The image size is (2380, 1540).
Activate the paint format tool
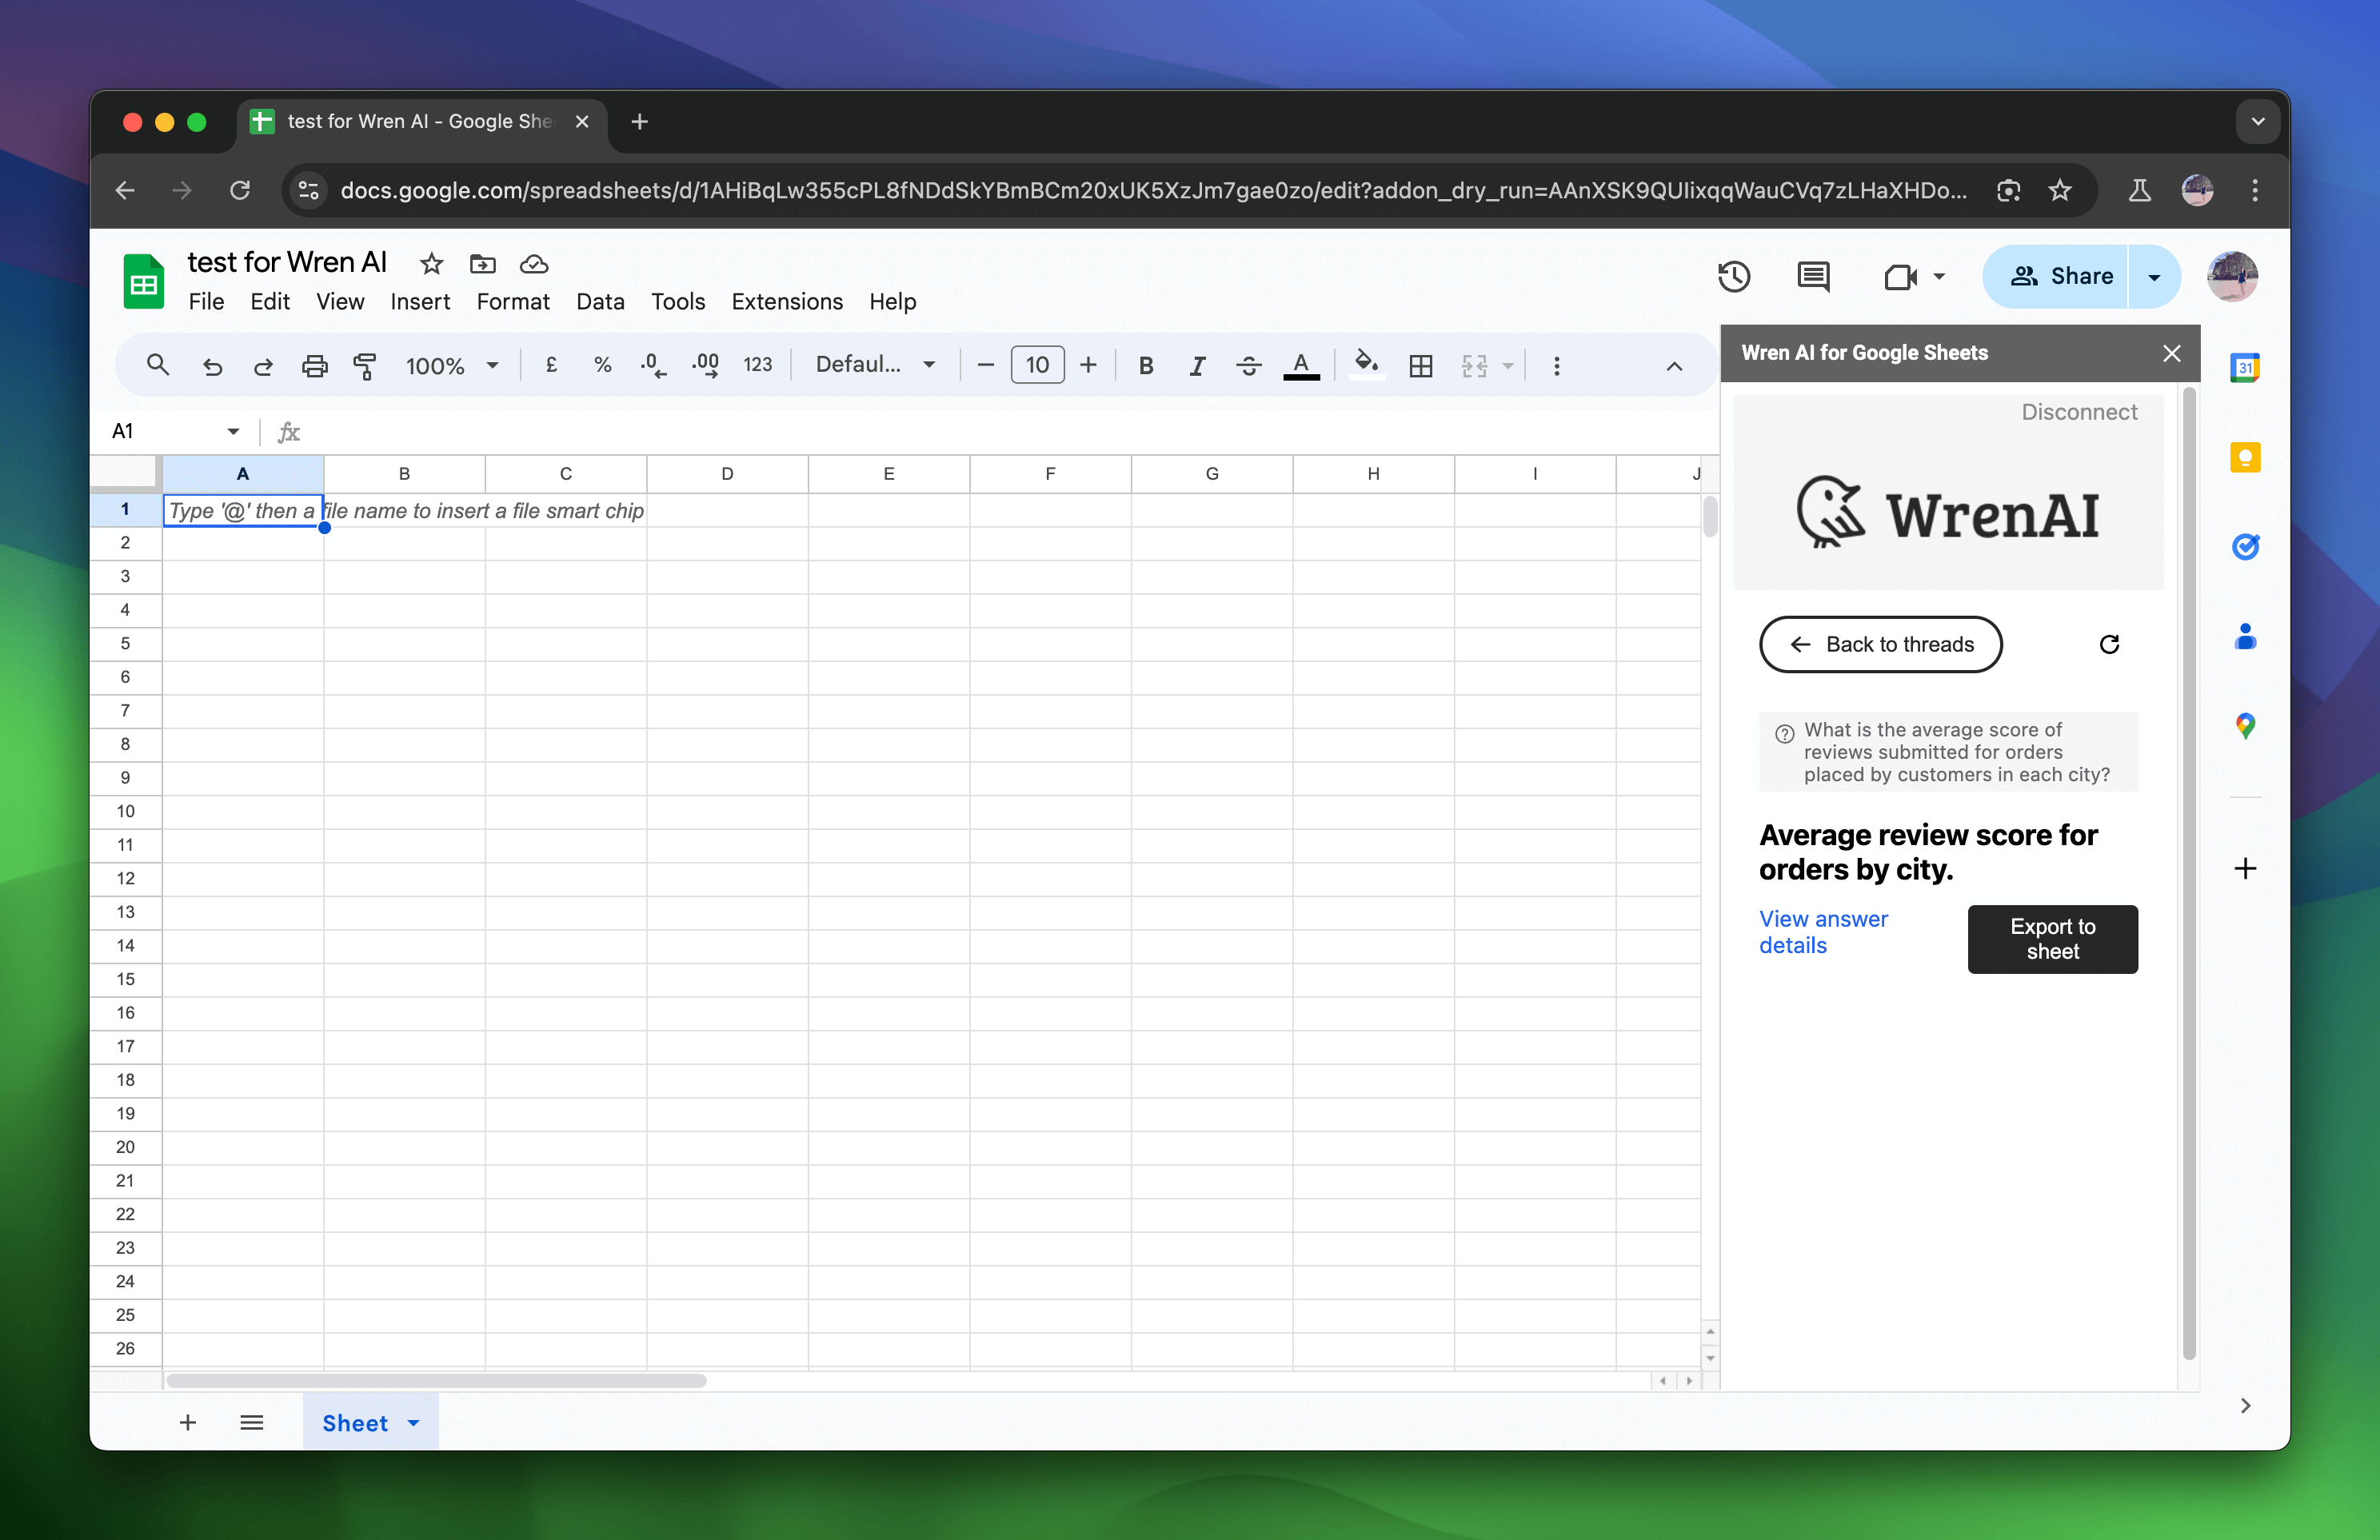[x=365, y=366]
